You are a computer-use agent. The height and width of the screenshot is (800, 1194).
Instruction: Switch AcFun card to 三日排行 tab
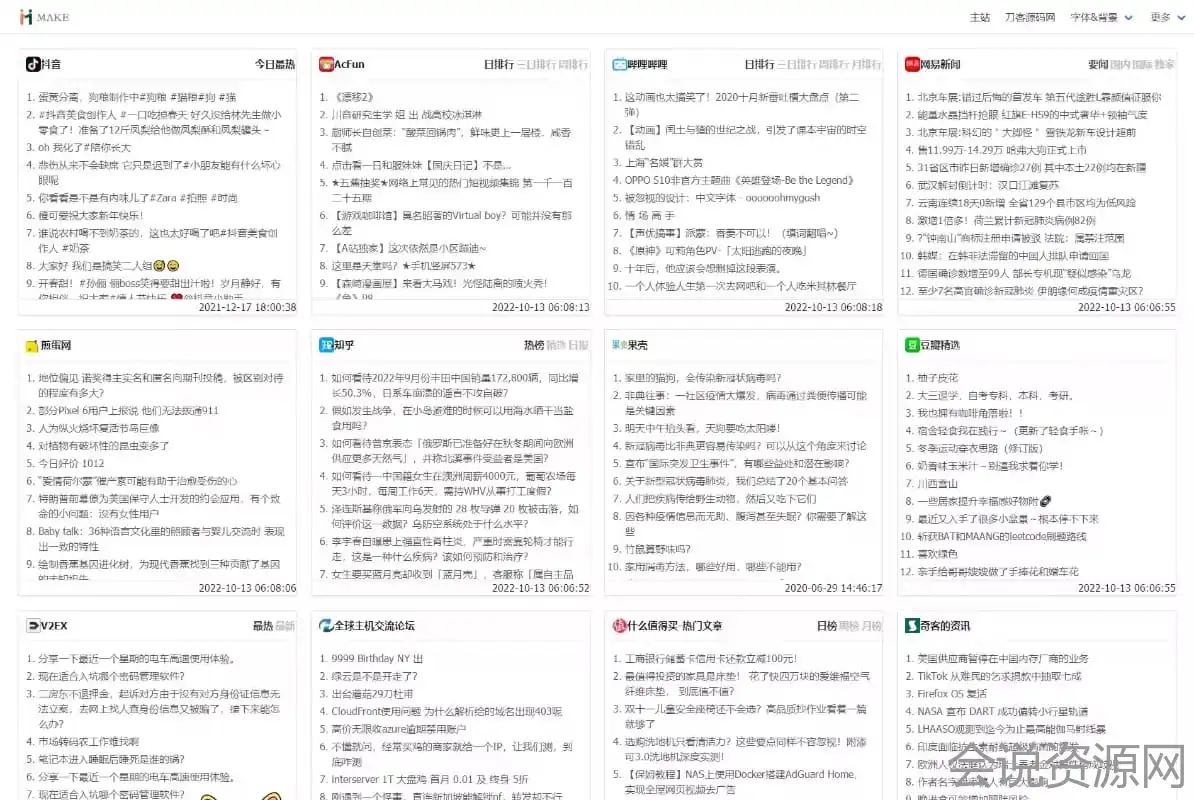[535, 65]
